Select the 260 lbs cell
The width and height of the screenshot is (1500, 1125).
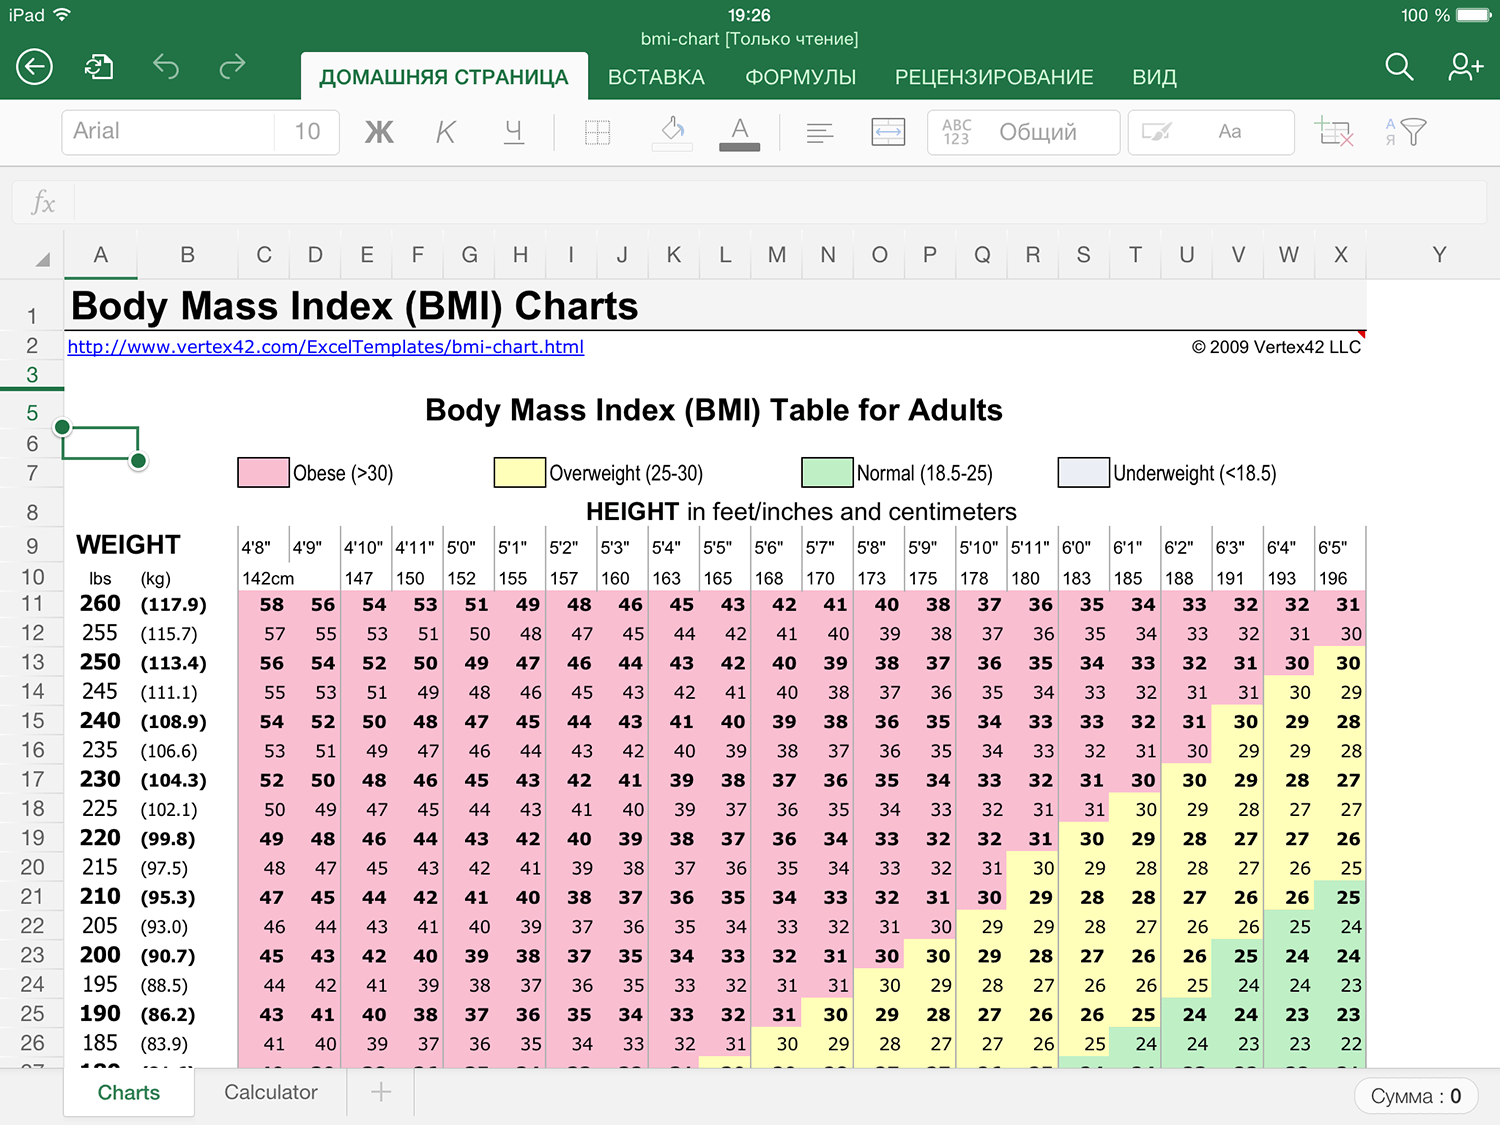coord(100,604)
